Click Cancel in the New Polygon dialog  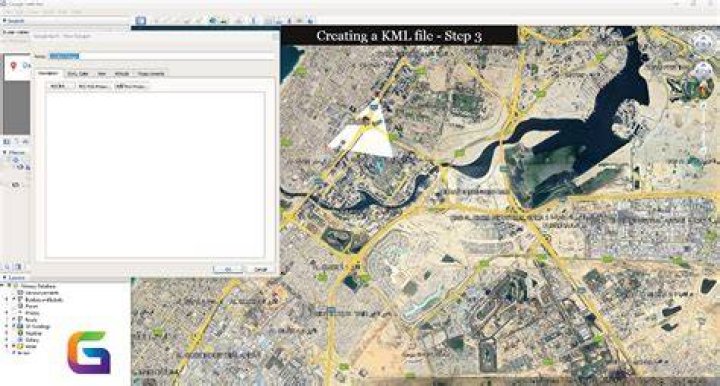coord(260,269)
